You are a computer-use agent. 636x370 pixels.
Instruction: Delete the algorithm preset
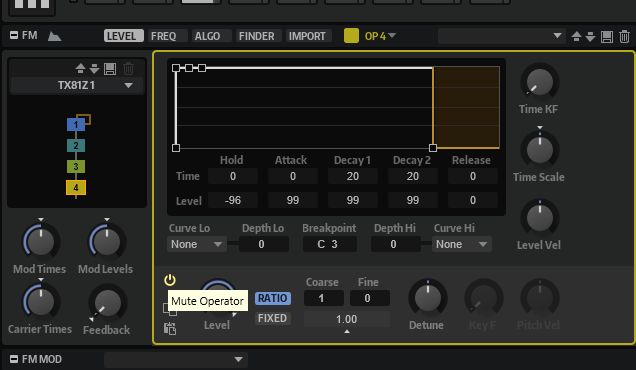pyautogui.click(x=128, y=69)
